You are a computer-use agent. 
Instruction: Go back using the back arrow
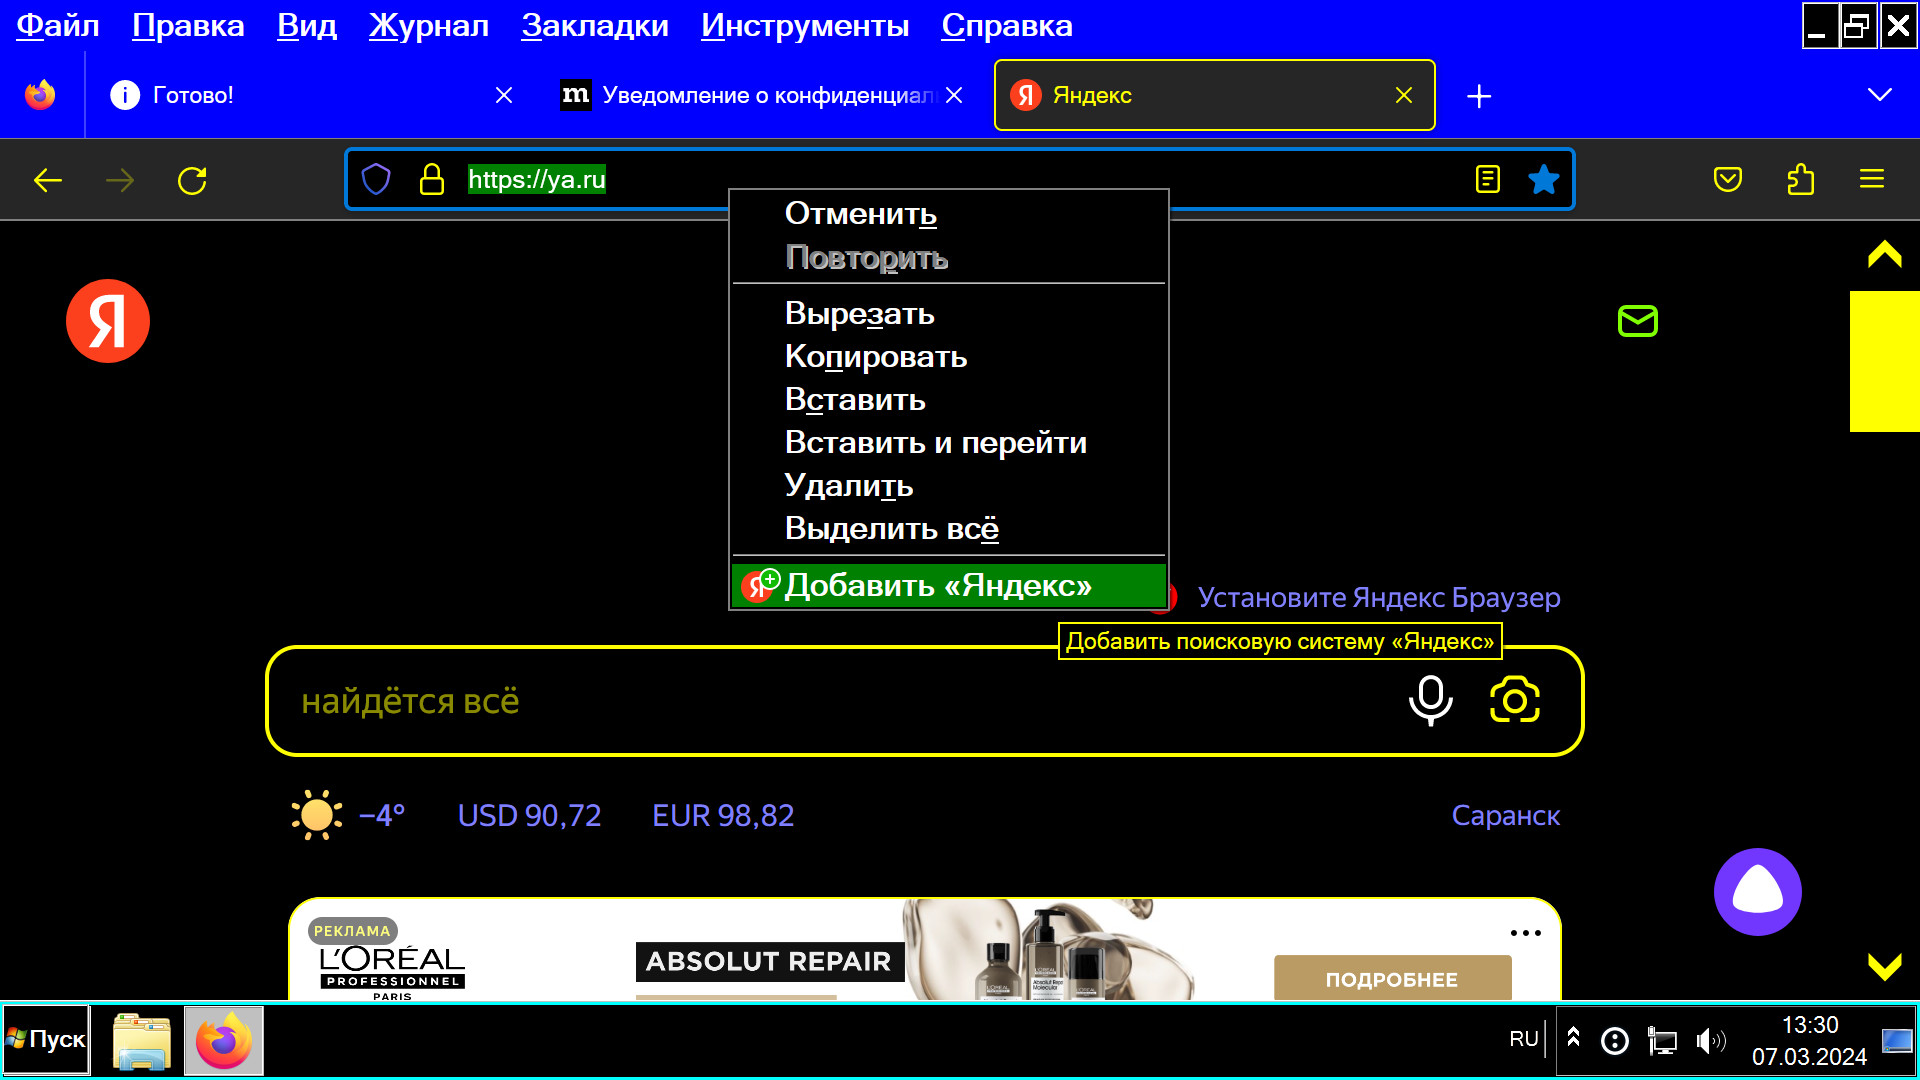48,180
